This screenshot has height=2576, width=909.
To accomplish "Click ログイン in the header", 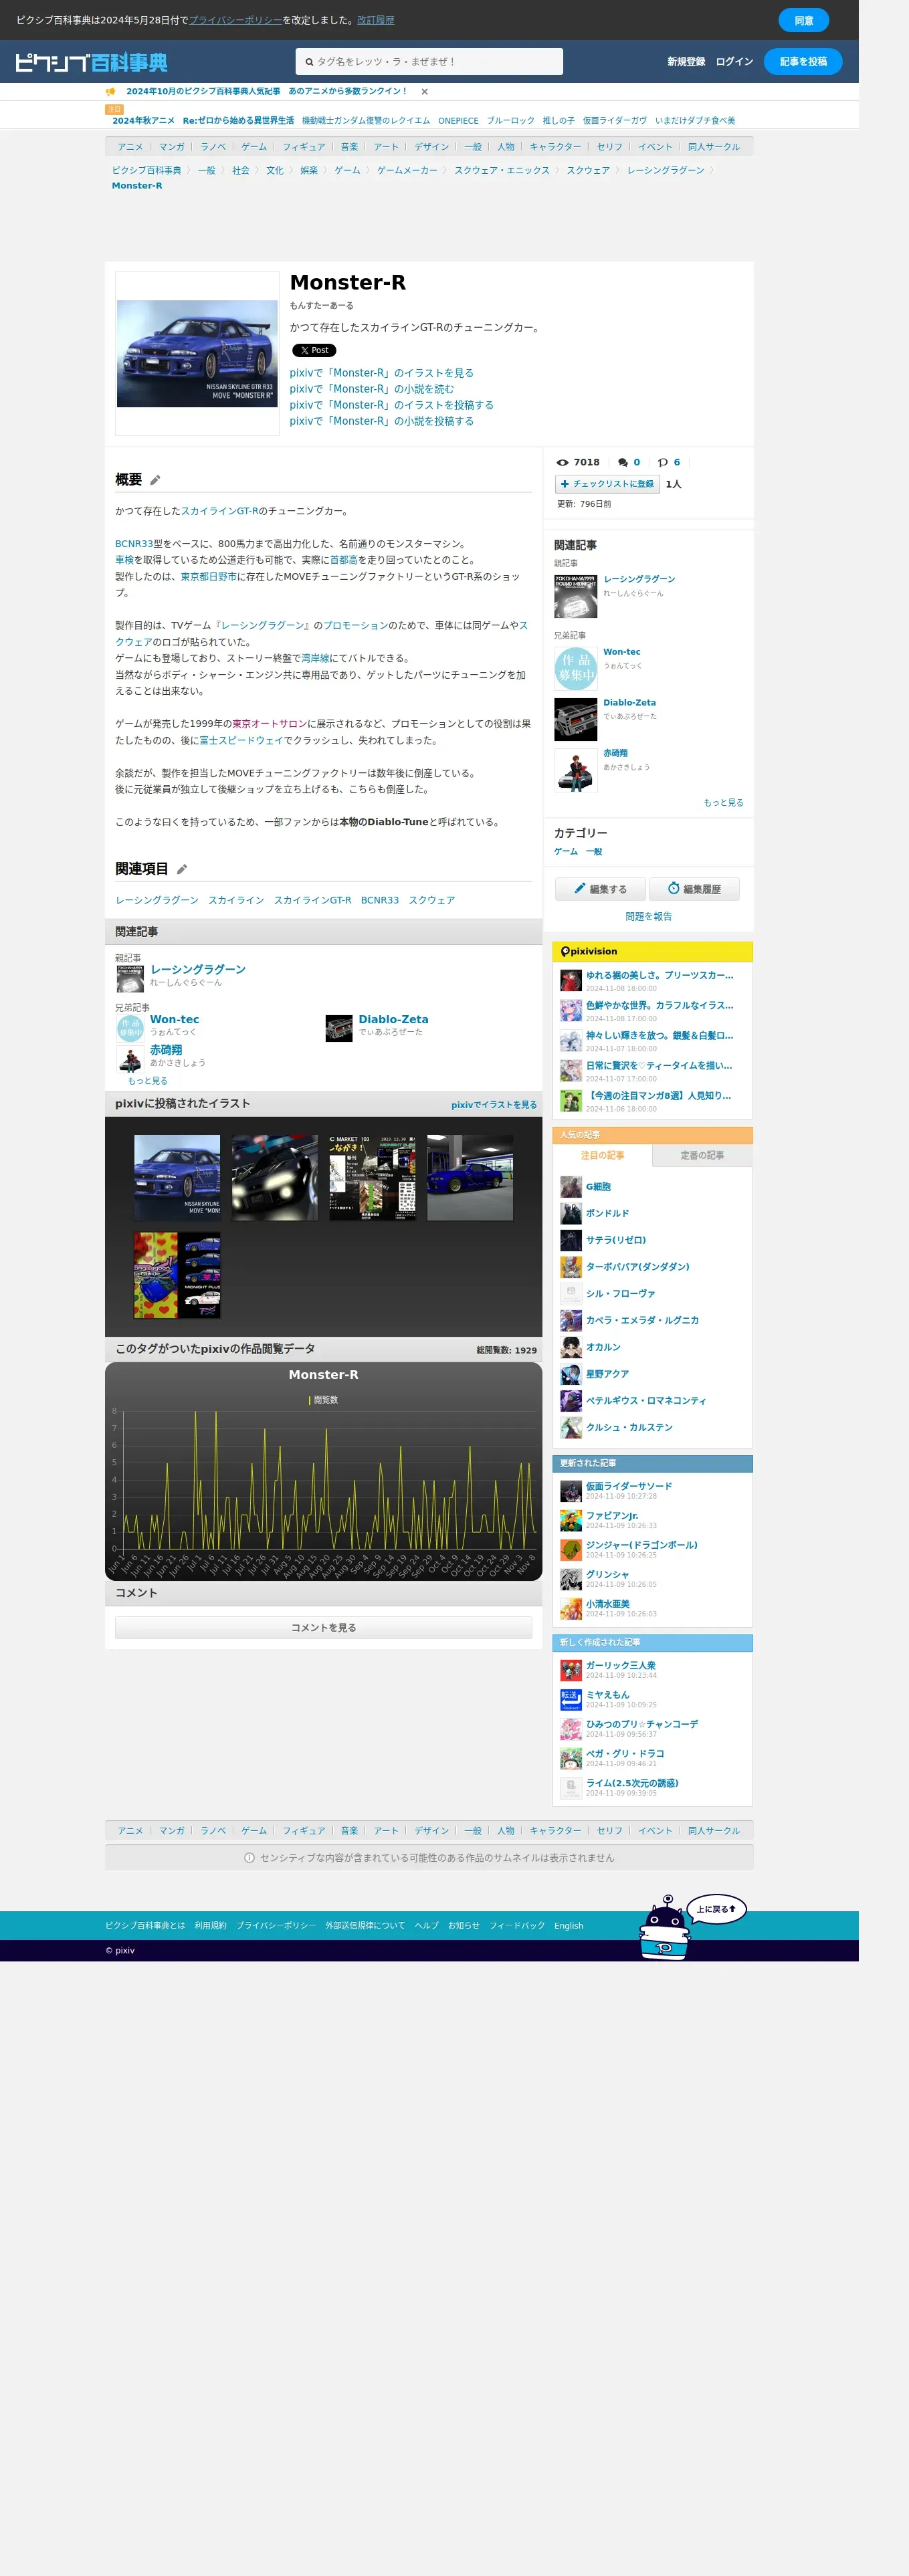I will coord(734,62).
